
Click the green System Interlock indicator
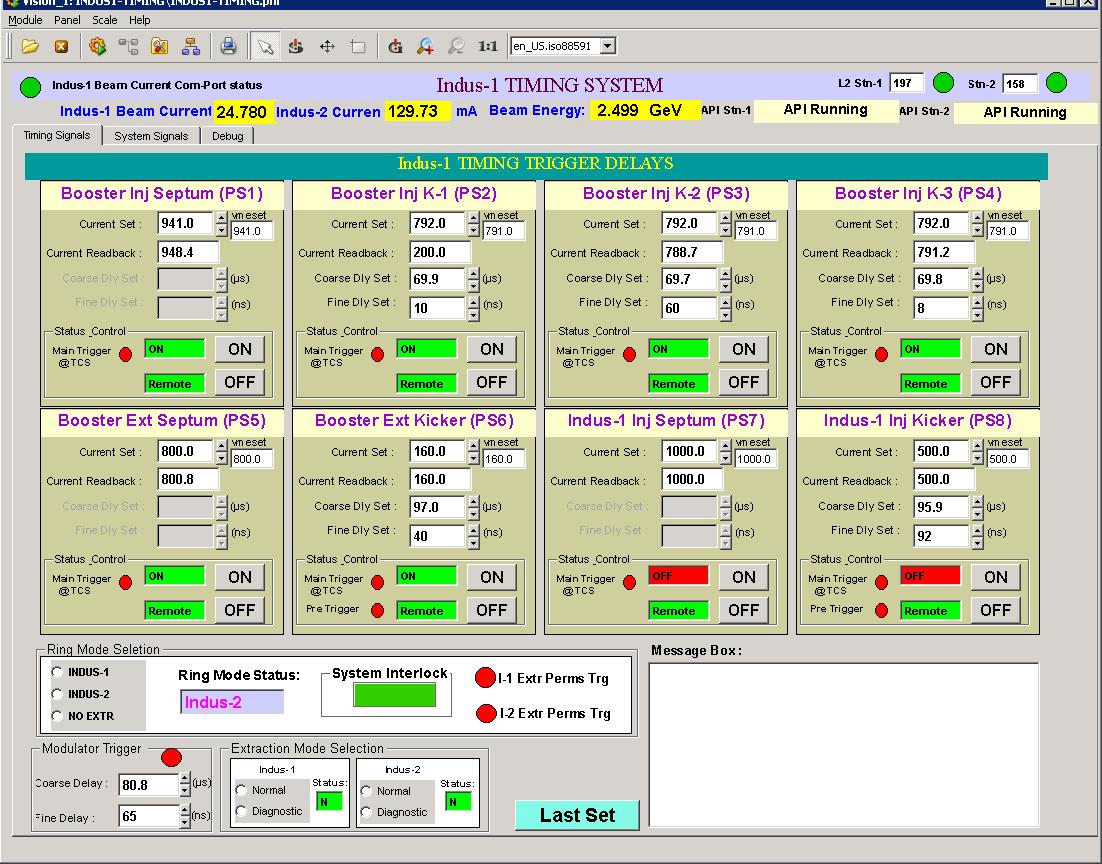point(393,695)
